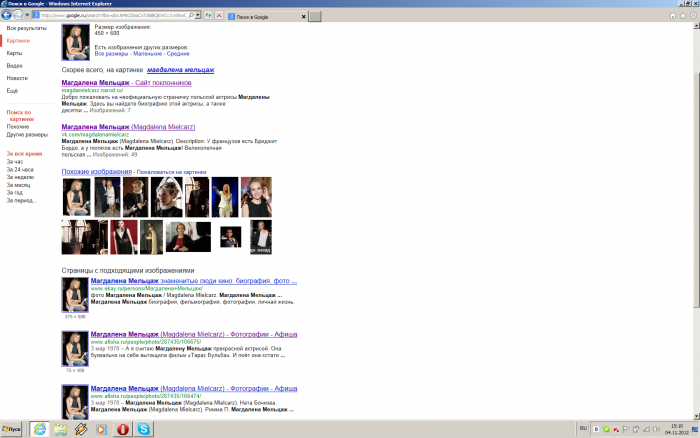700x438 pixels.
Task: Go back with the browser Back arrow
Action: pyautogui.click(x=6, y=15)
